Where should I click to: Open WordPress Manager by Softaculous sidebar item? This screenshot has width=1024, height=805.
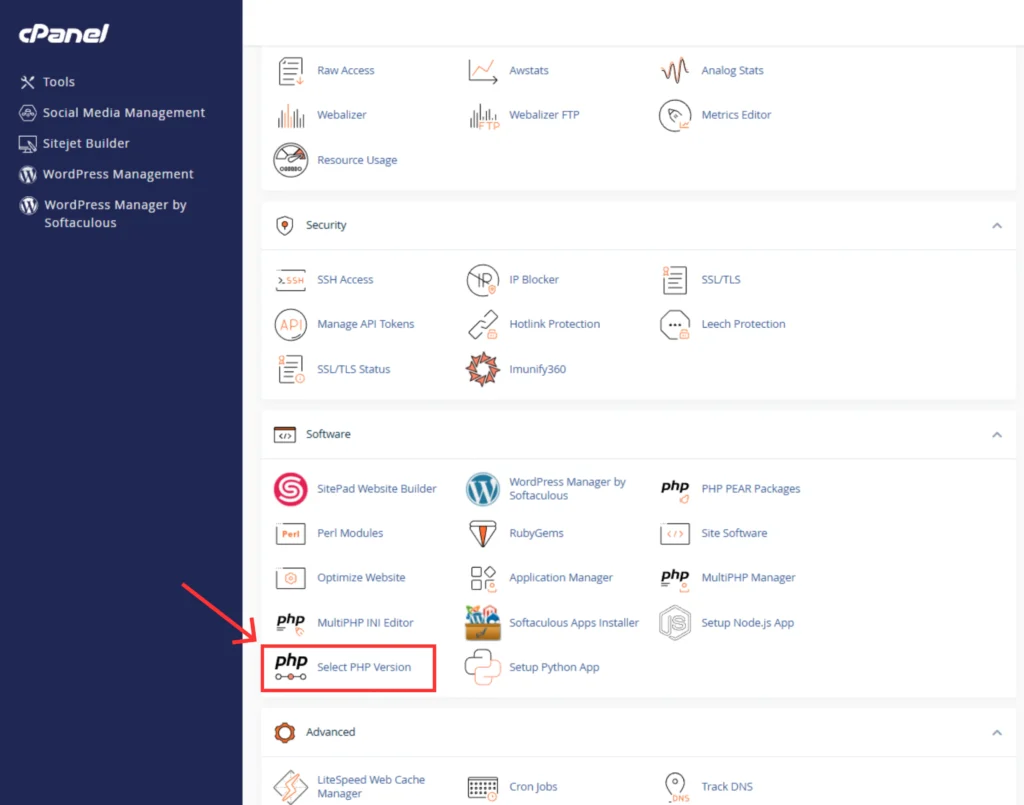point(103,213)
